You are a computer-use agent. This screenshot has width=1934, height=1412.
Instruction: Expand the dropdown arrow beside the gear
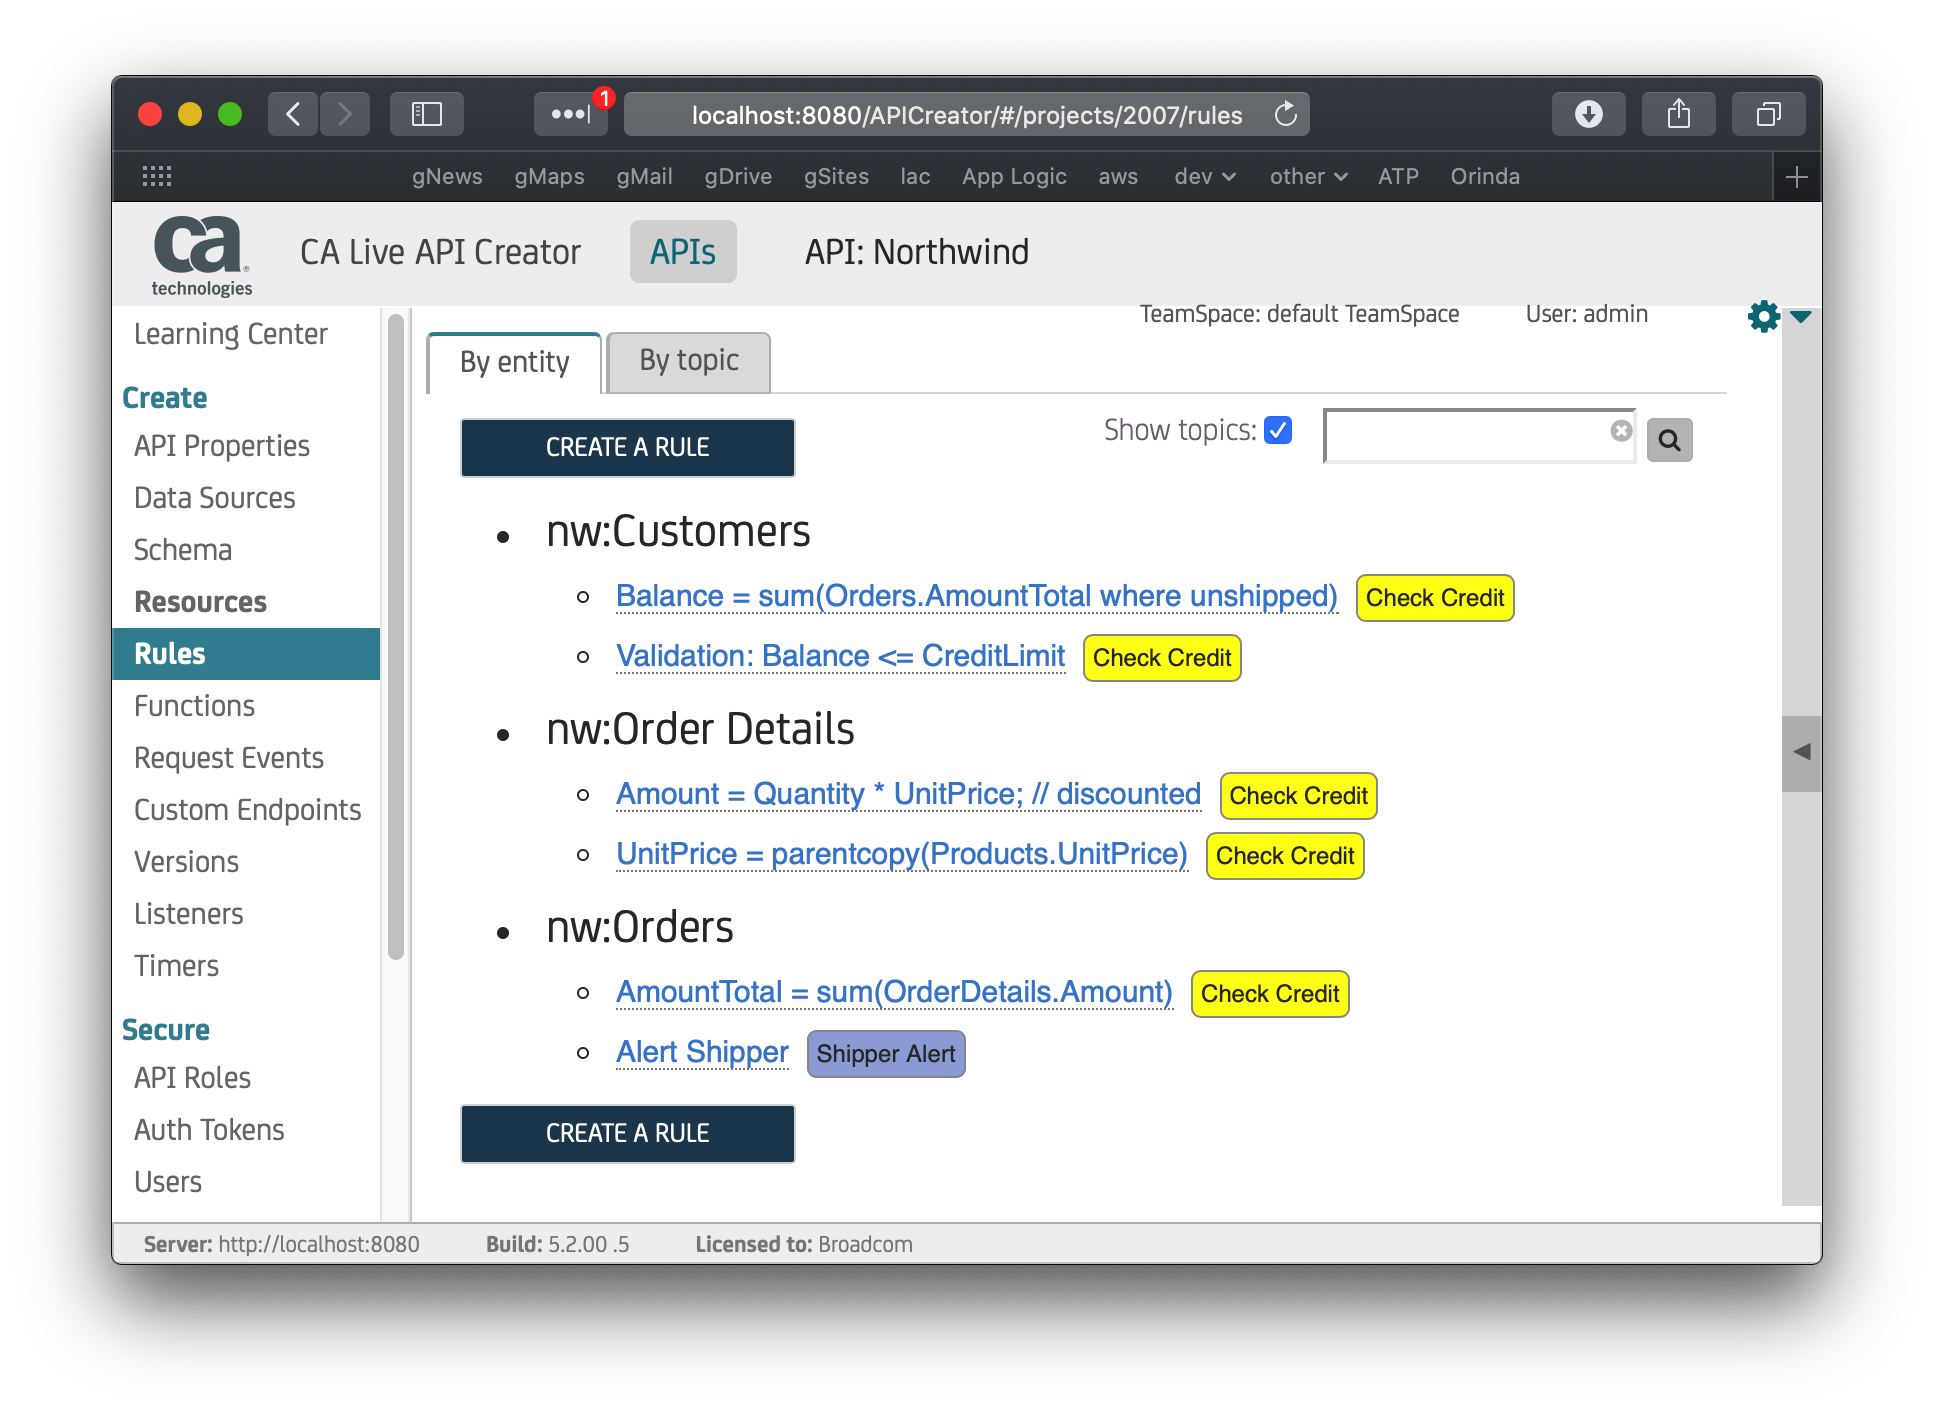tap(1801, 317)
